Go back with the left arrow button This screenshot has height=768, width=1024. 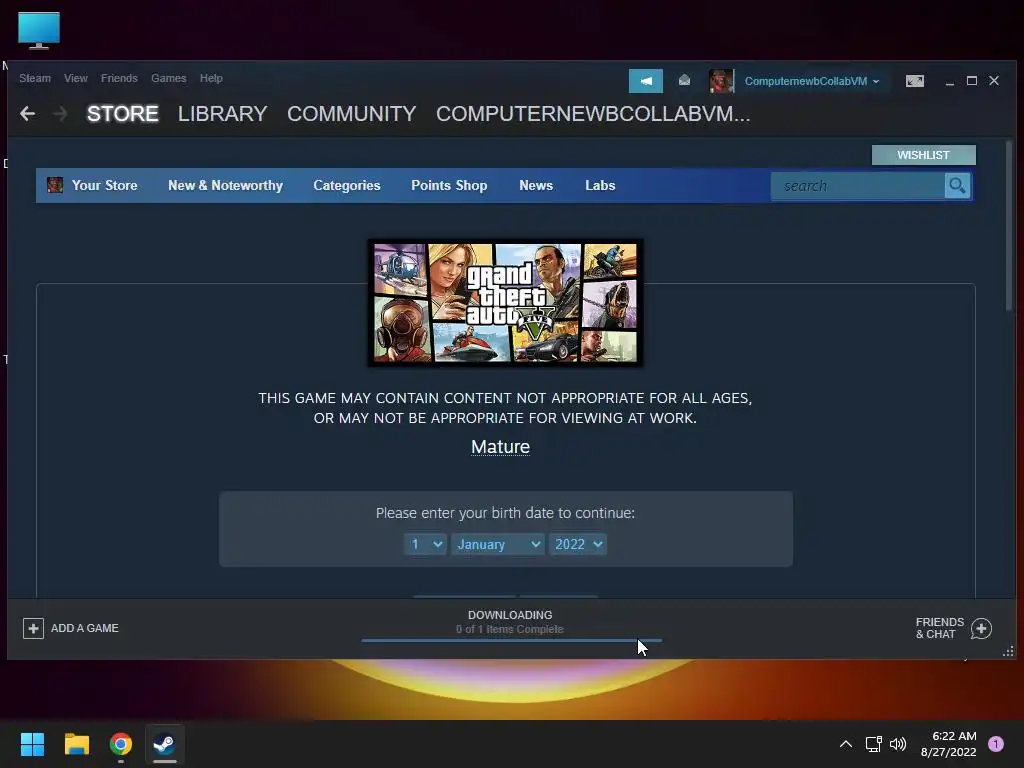(27, 114)
